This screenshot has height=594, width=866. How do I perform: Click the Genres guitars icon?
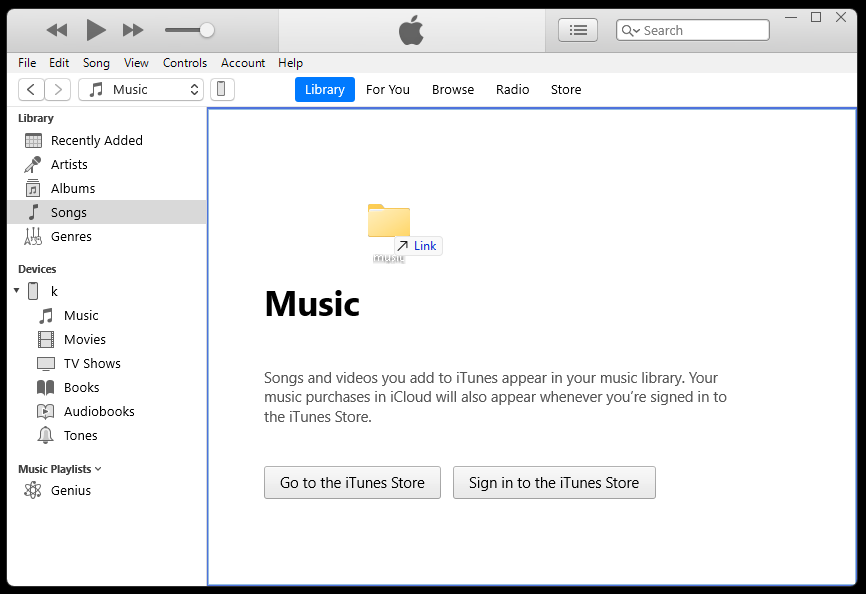[33, 236]
